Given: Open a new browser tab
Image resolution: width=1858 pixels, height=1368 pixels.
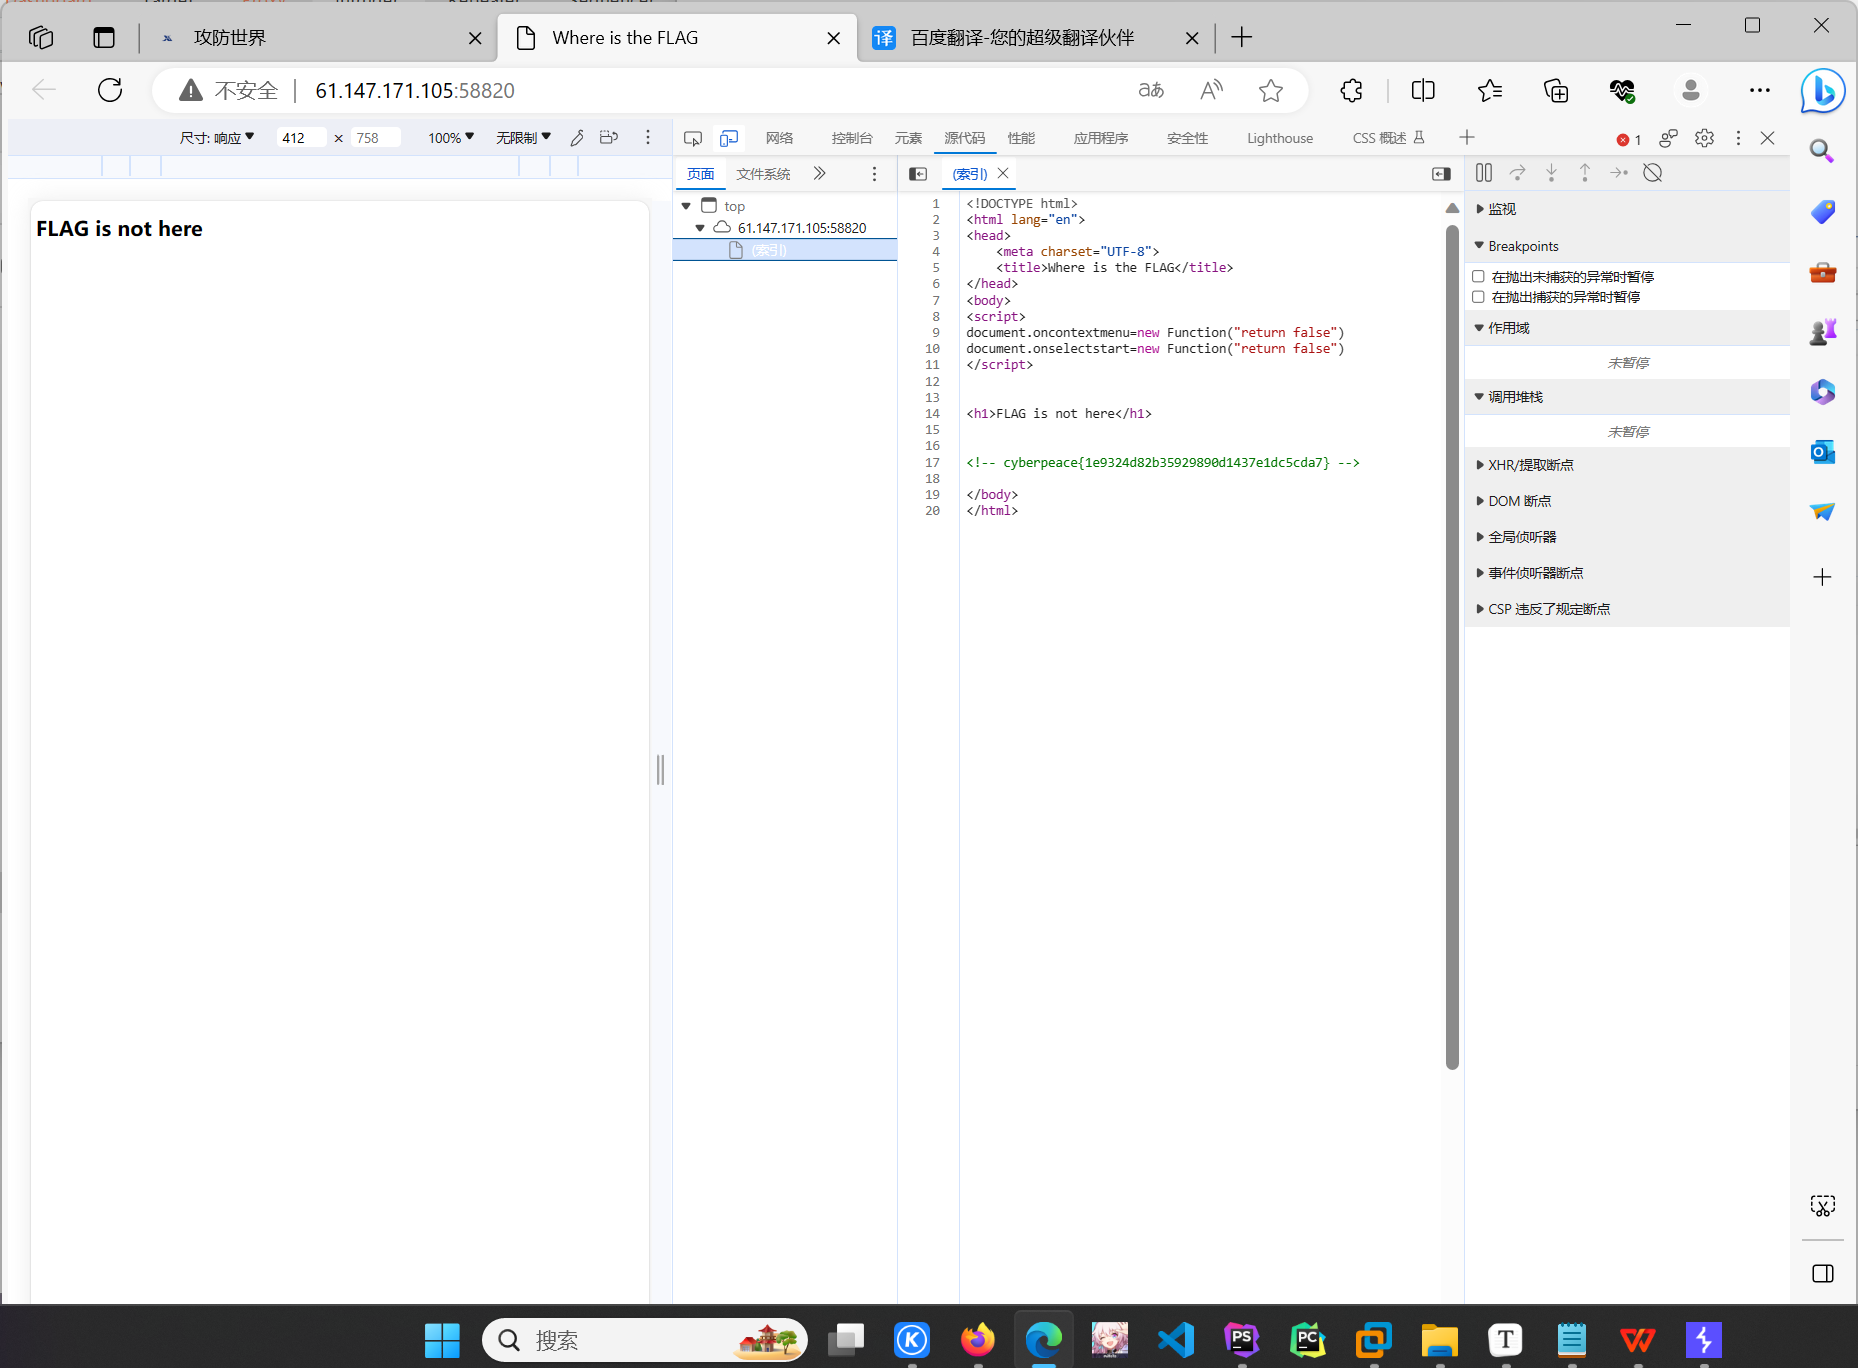Looking at the screenshot, I should (x=1242, y=38).
